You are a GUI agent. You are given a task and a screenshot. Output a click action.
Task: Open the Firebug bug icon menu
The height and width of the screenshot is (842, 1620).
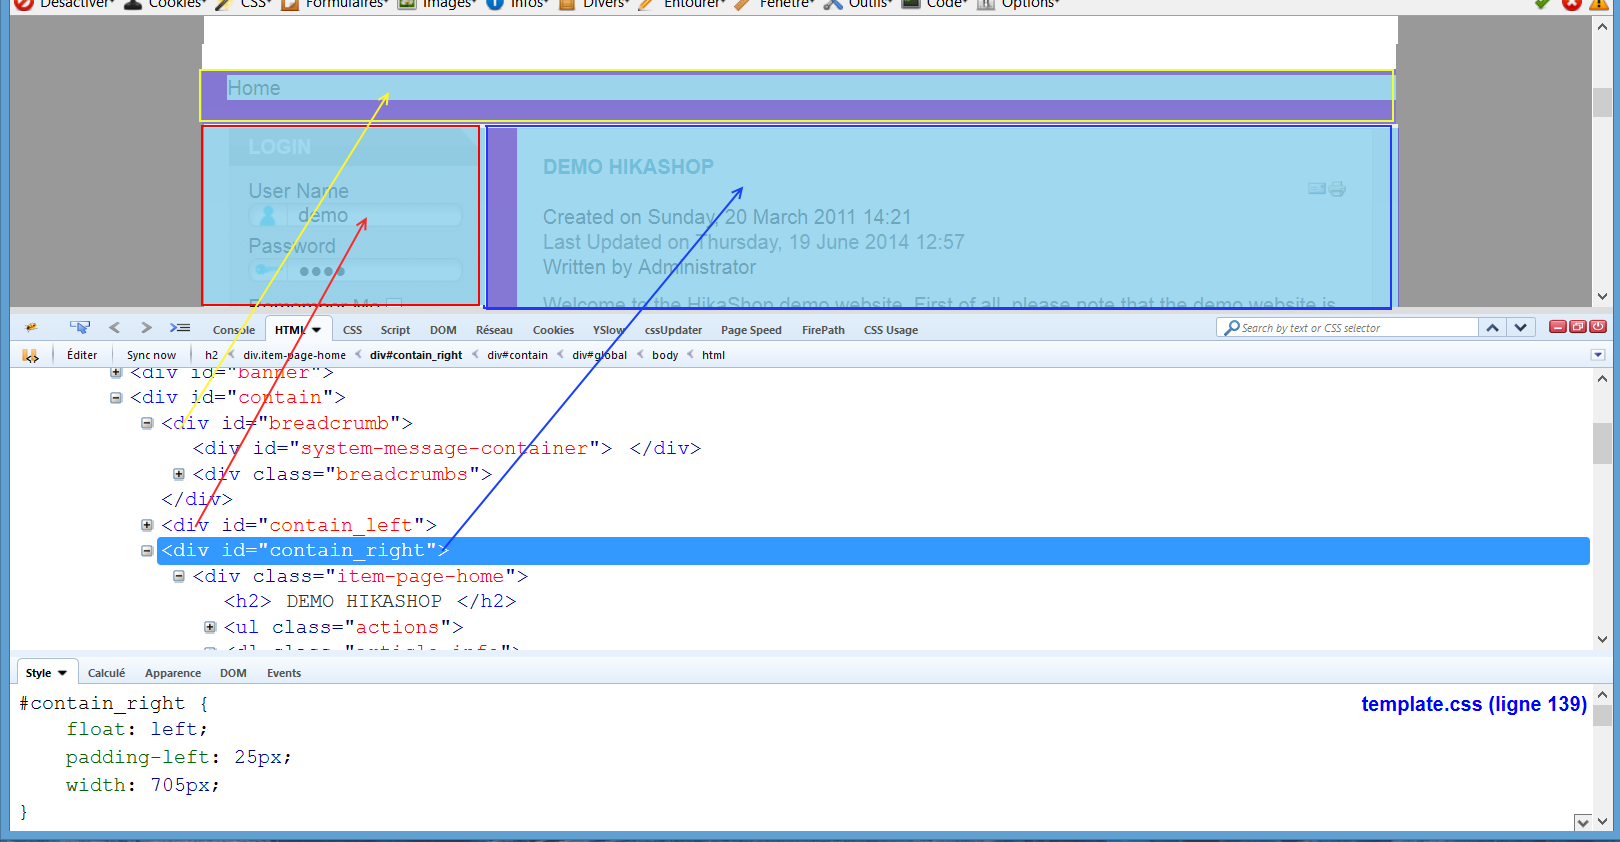coord(31,328)
